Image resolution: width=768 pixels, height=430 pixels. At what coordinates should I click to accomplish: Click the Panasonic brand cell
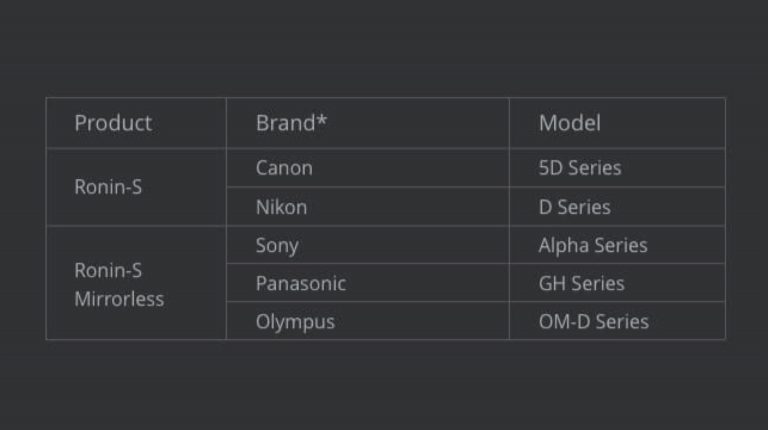(x=301, y=283)
